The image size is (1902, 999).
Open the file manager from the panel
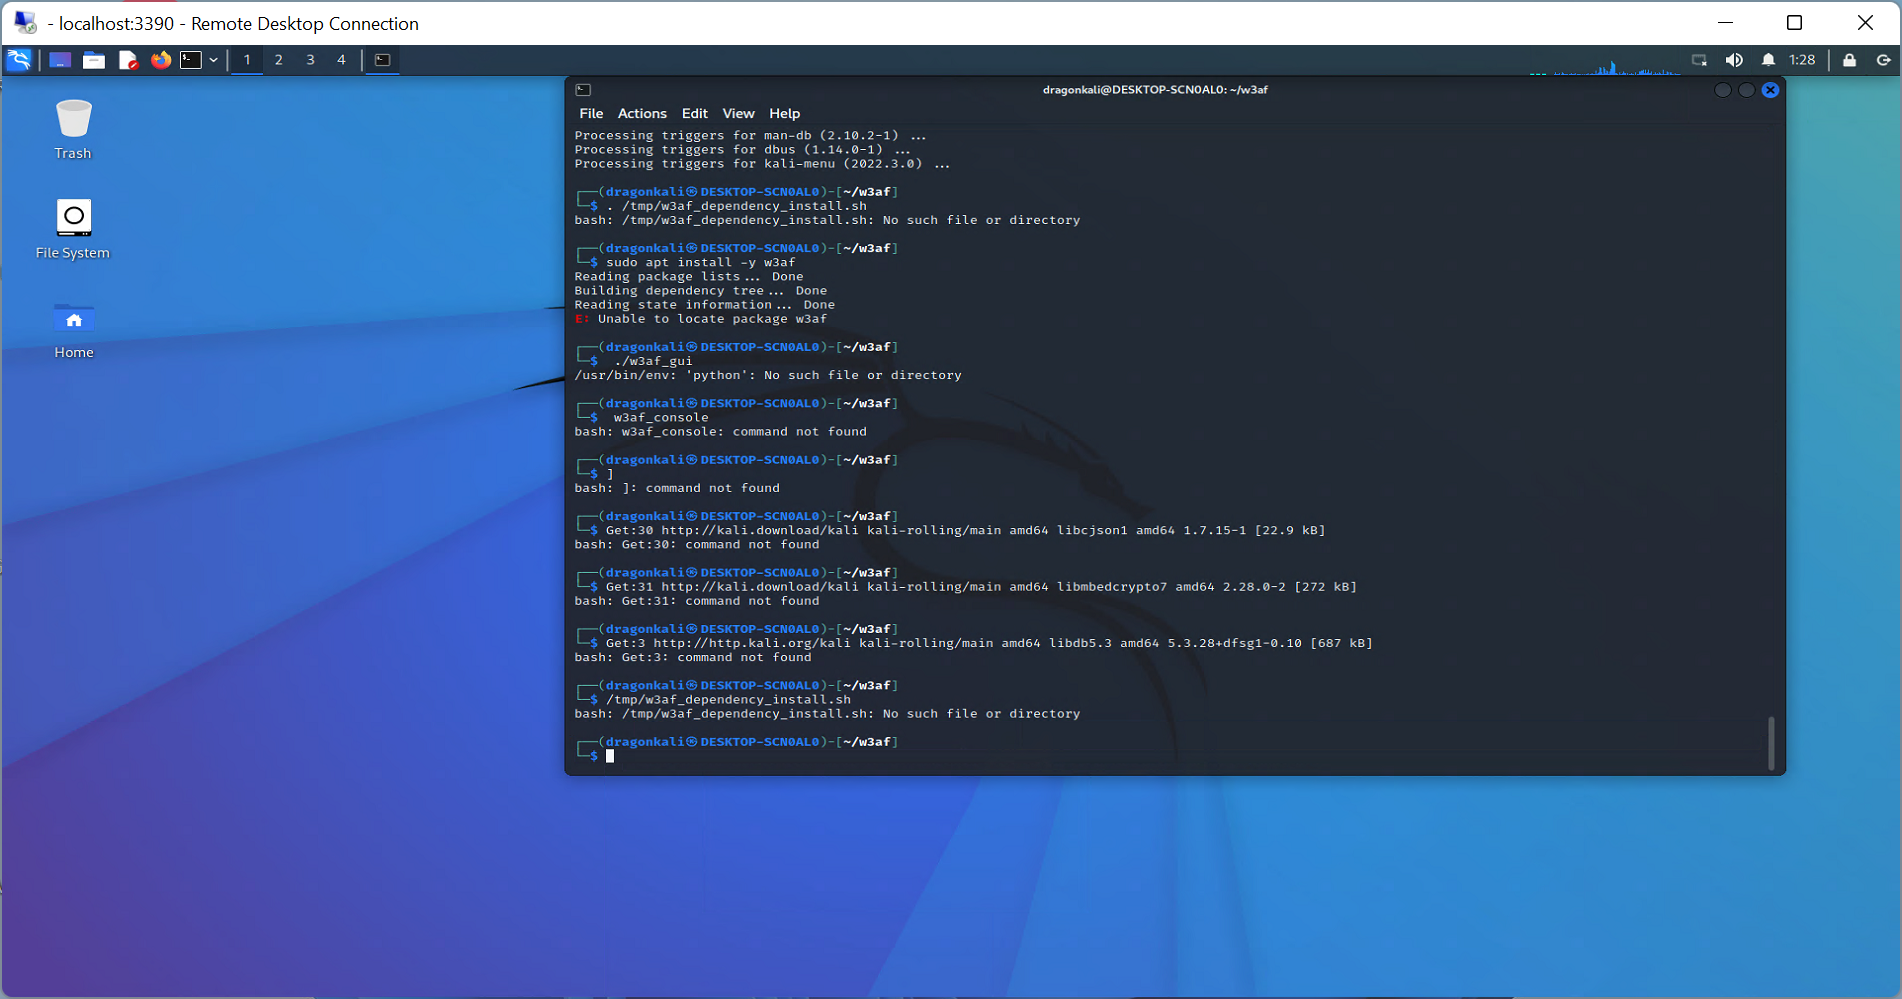(94, 60)
